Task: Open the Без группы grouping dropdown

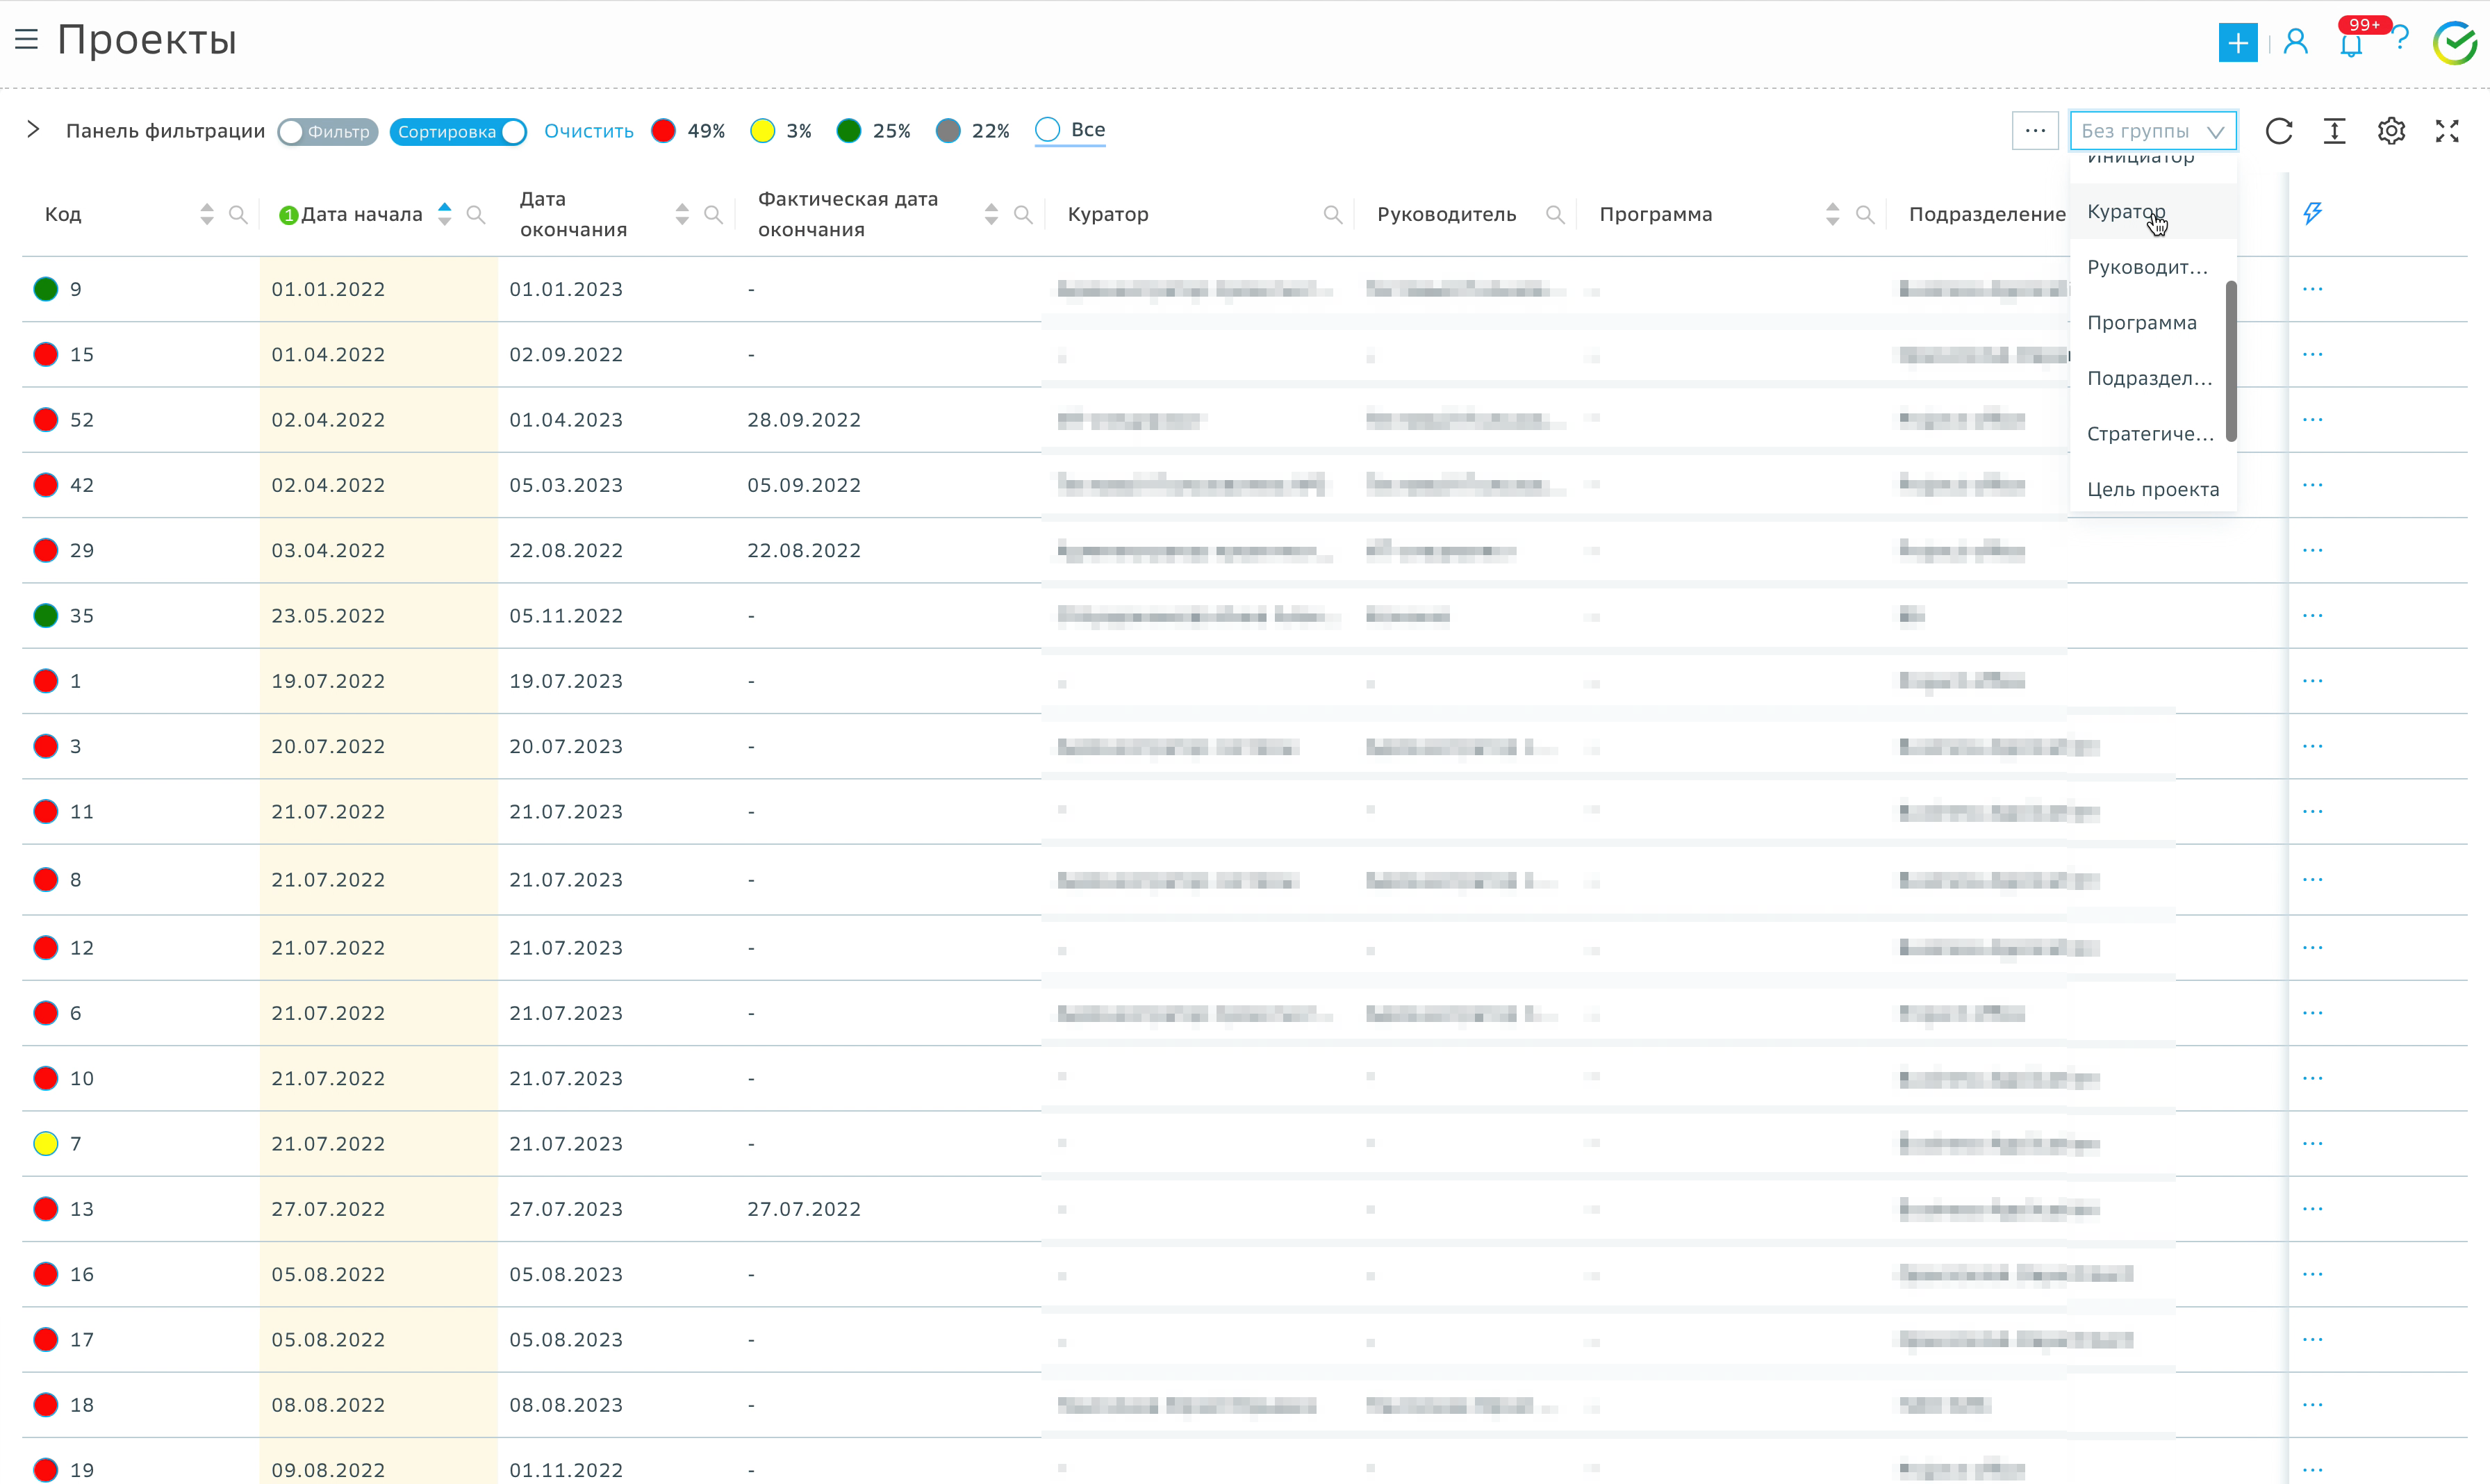Action: click(x=2152, y=131)
